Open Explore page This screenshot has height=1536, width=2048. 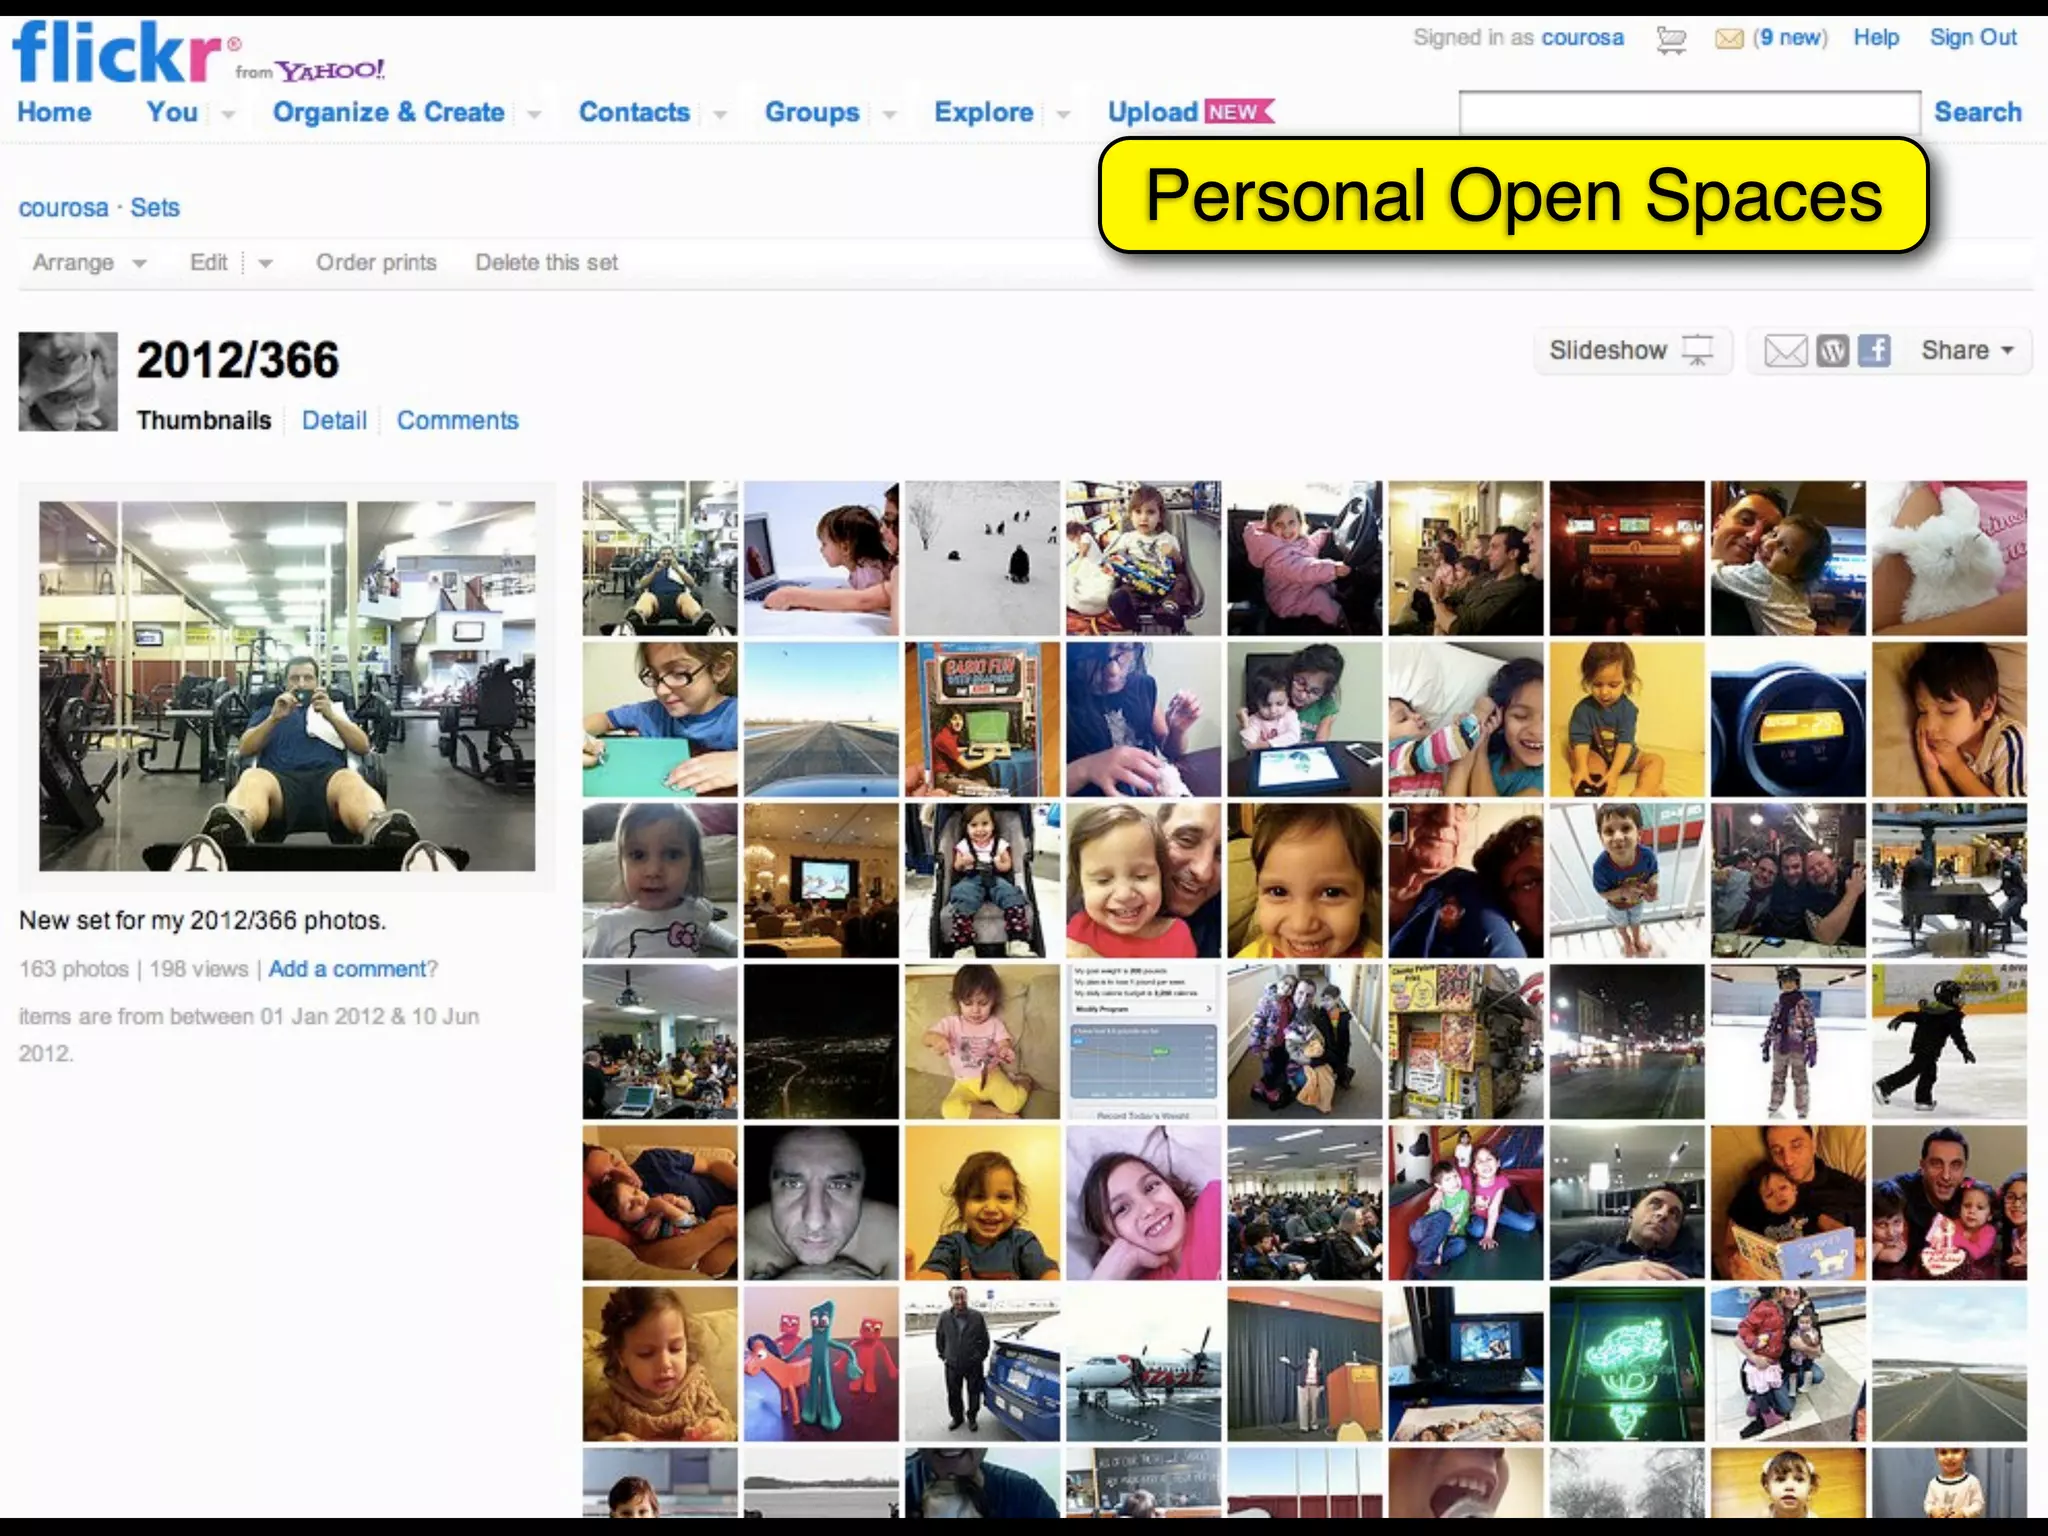[984, 112]
